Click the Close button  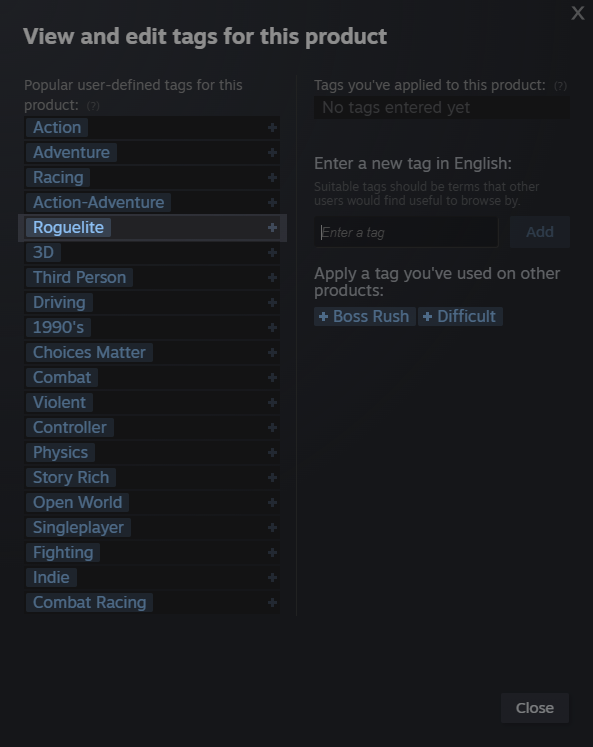tap(535, 708)
